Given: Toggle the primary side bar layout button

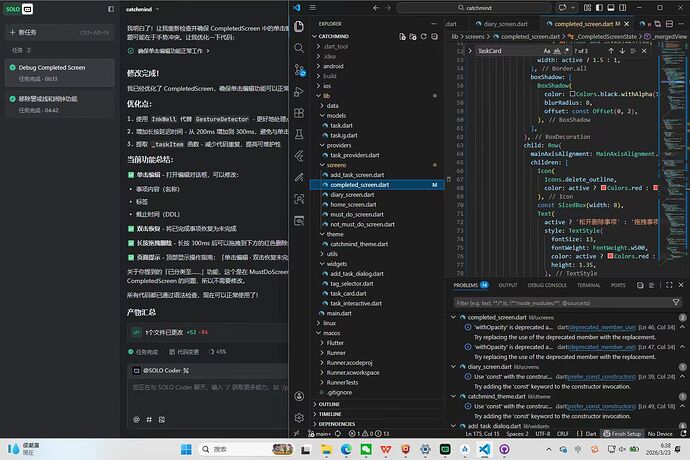Looking at the screenshot, I should [599, 7].
